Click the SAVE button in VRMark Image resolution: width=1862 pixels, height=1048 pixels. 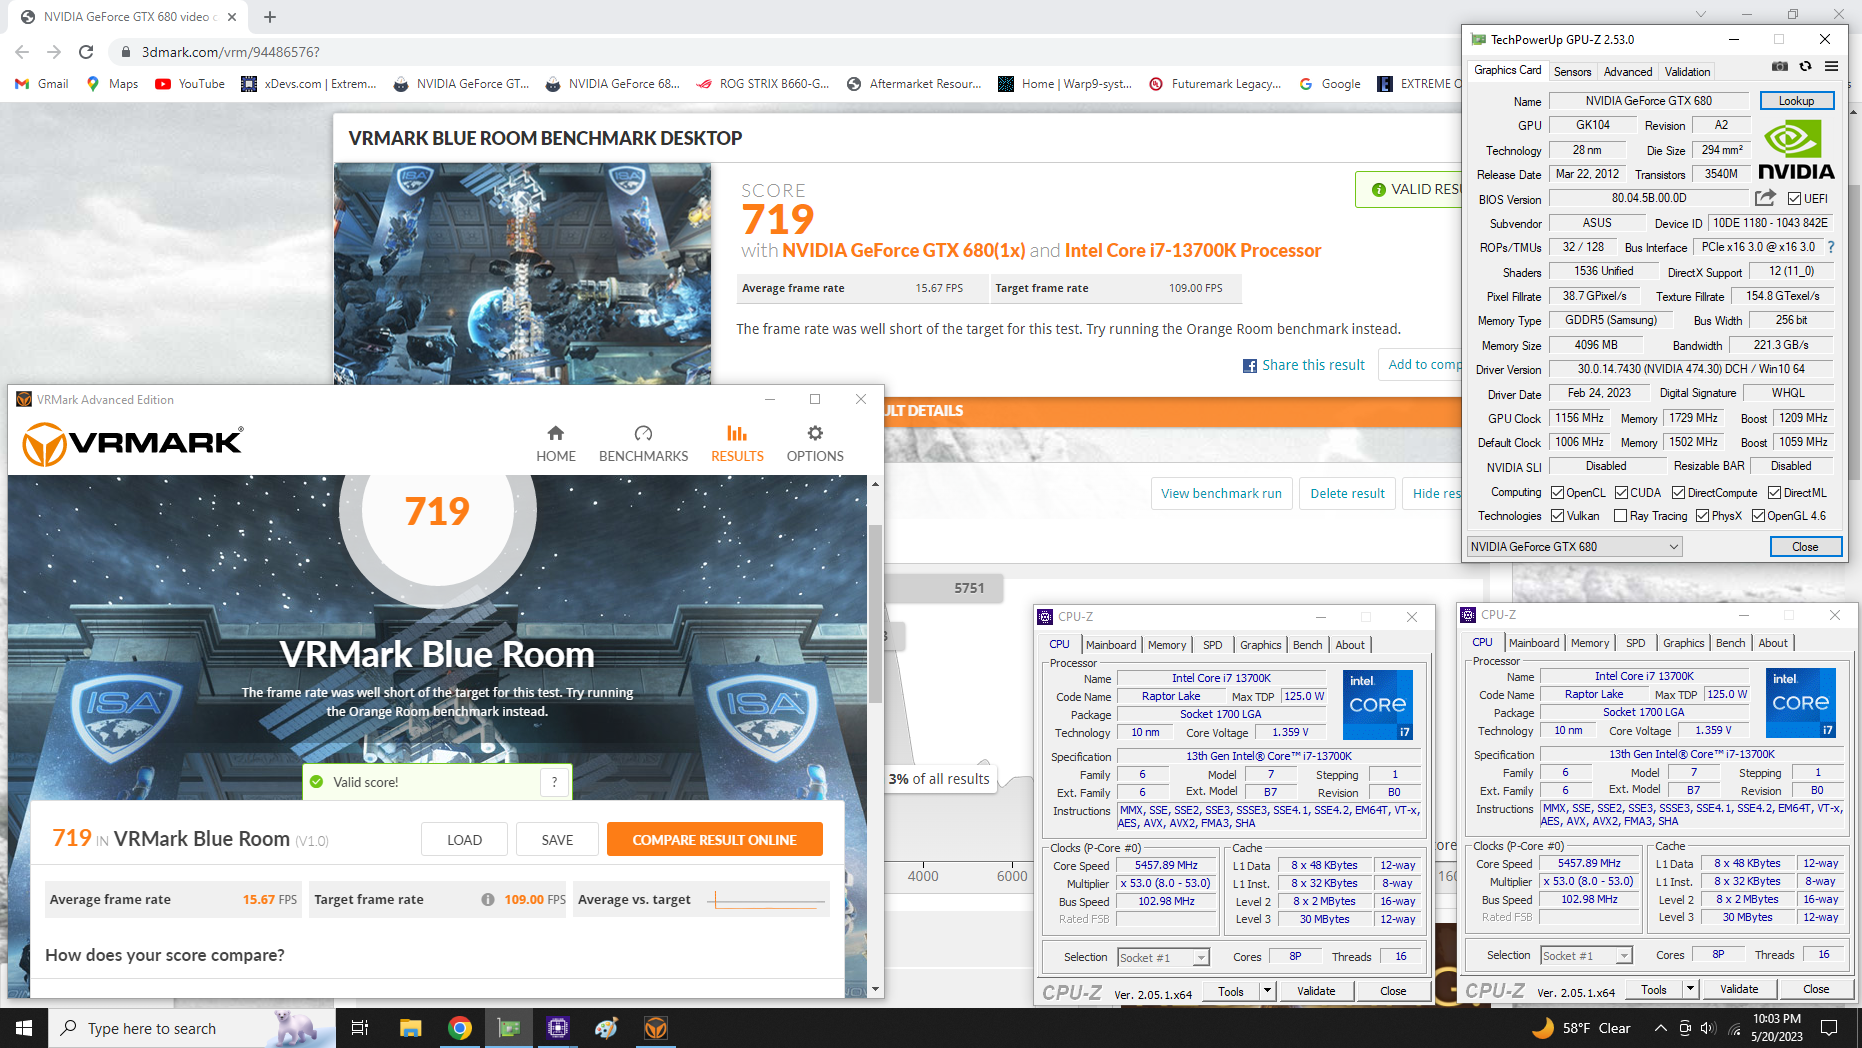(x=557, y=840)
